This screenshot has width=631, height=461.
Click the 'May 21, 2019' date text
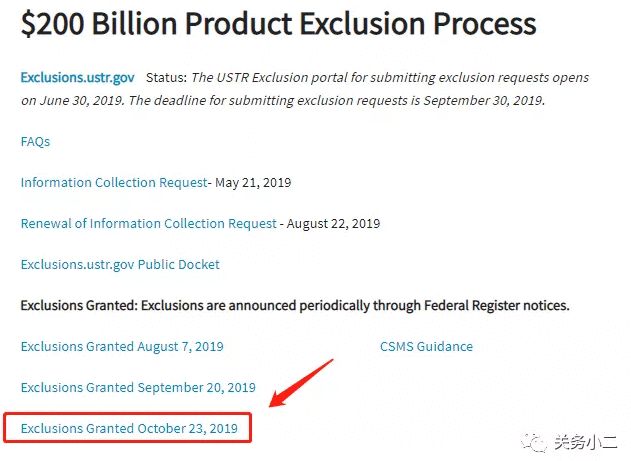[x=253, y=183]
